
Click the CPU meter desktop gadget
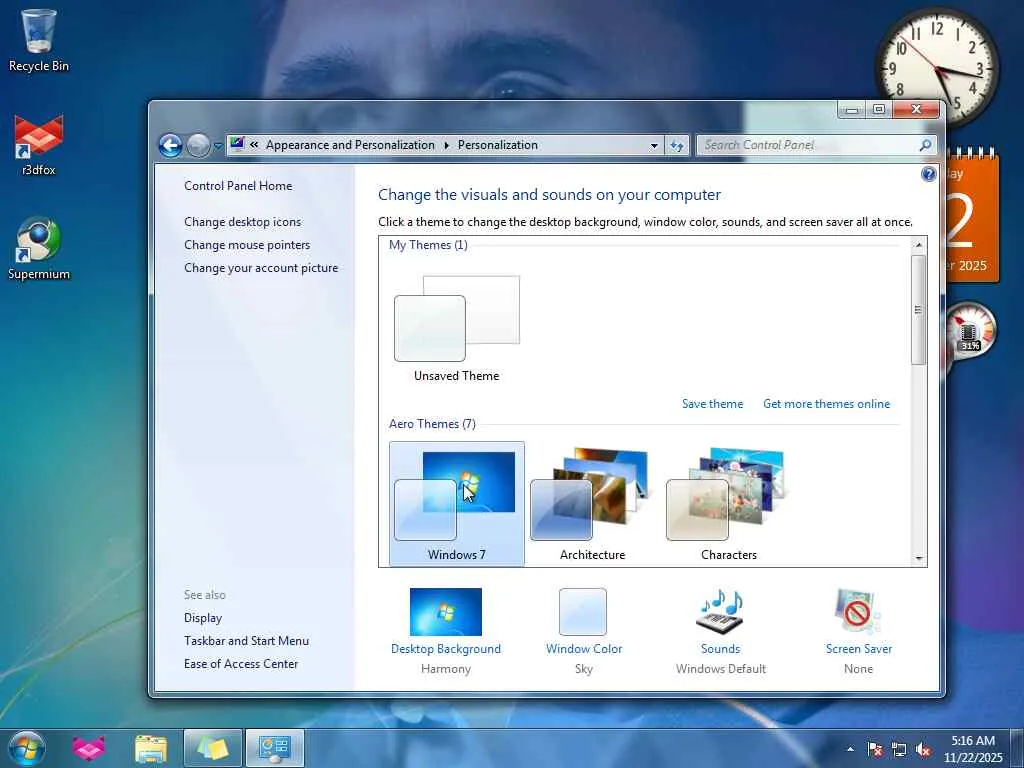[970, 330]
